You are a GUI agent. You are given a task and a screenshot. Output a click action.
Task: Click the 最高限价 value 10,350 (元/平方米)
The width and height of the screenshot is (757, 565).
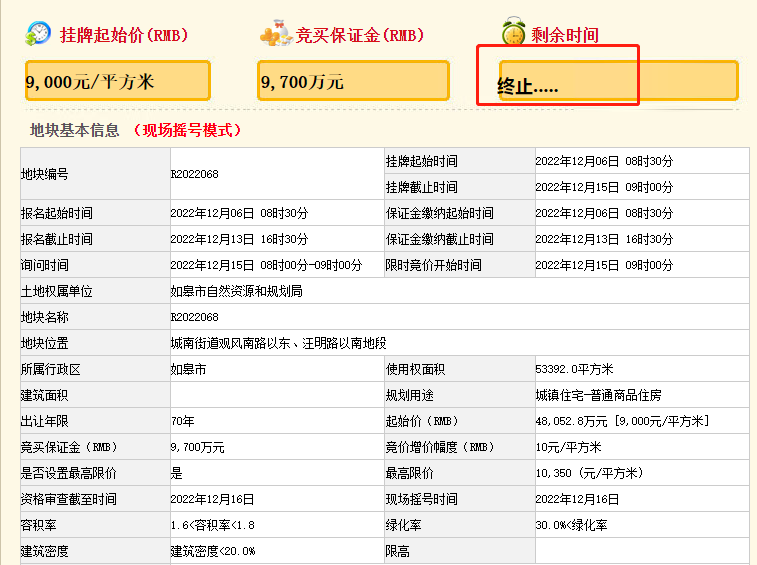click(x=589, y=473)
